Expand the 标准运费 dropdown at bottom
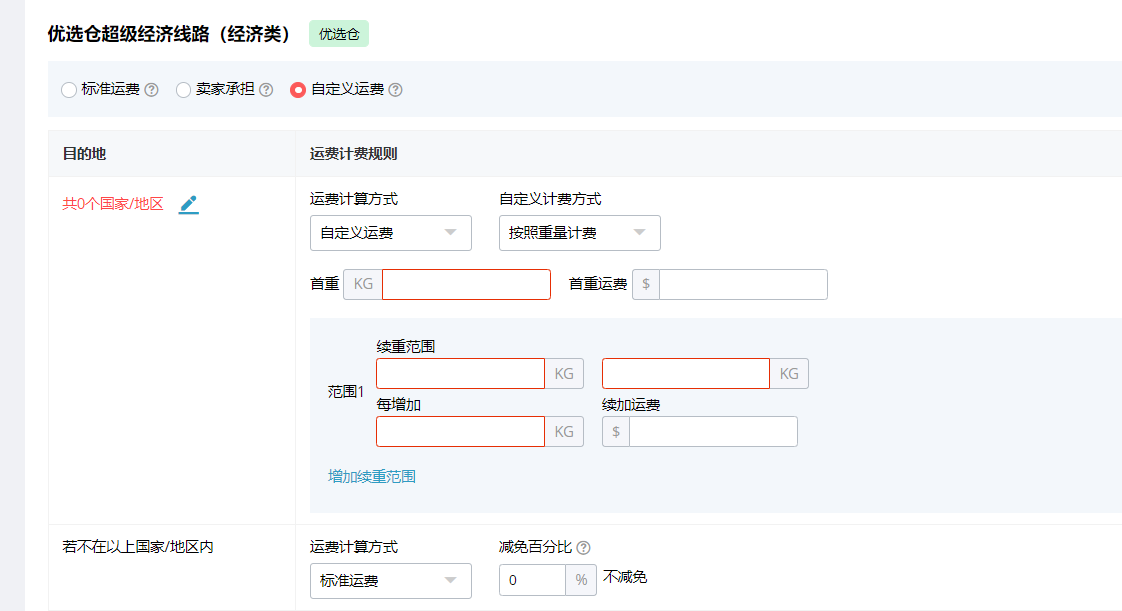The image size is (1122, 611). click(x=390, y=581)
